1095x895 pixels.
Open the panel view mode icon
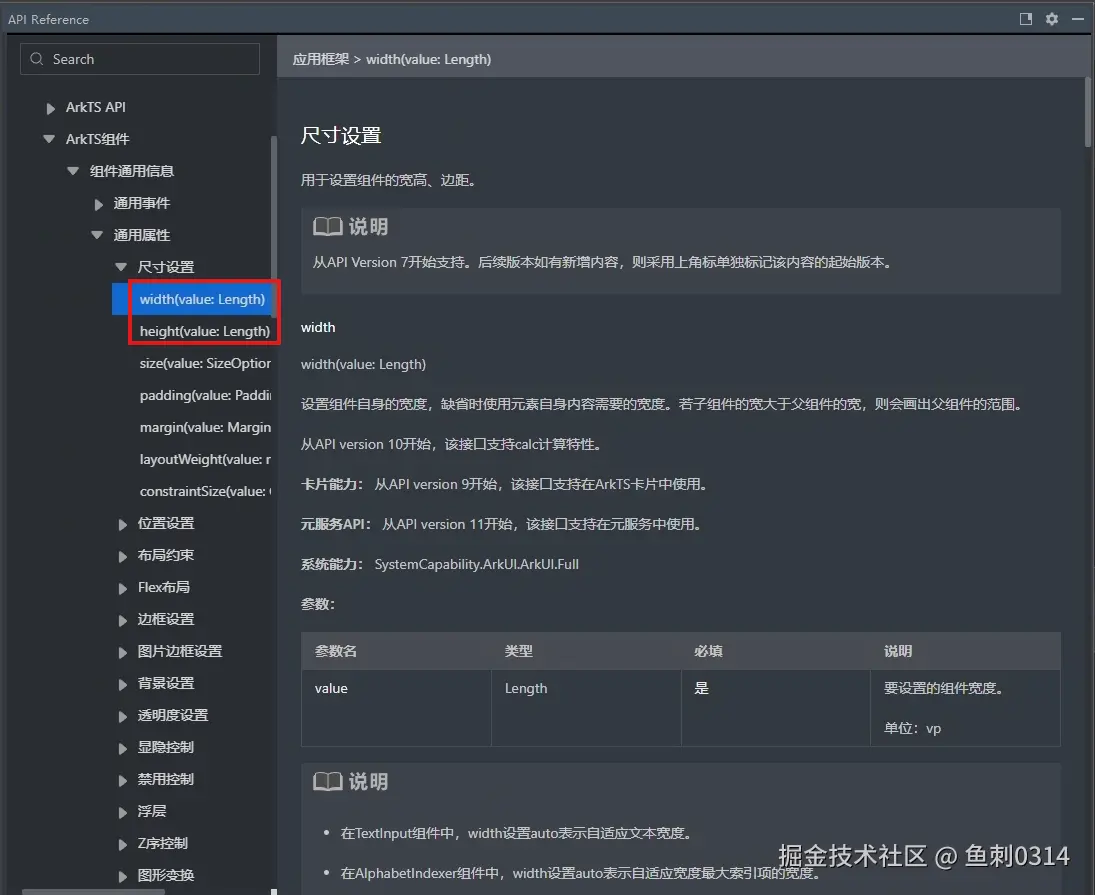(x=1026, y=19)
